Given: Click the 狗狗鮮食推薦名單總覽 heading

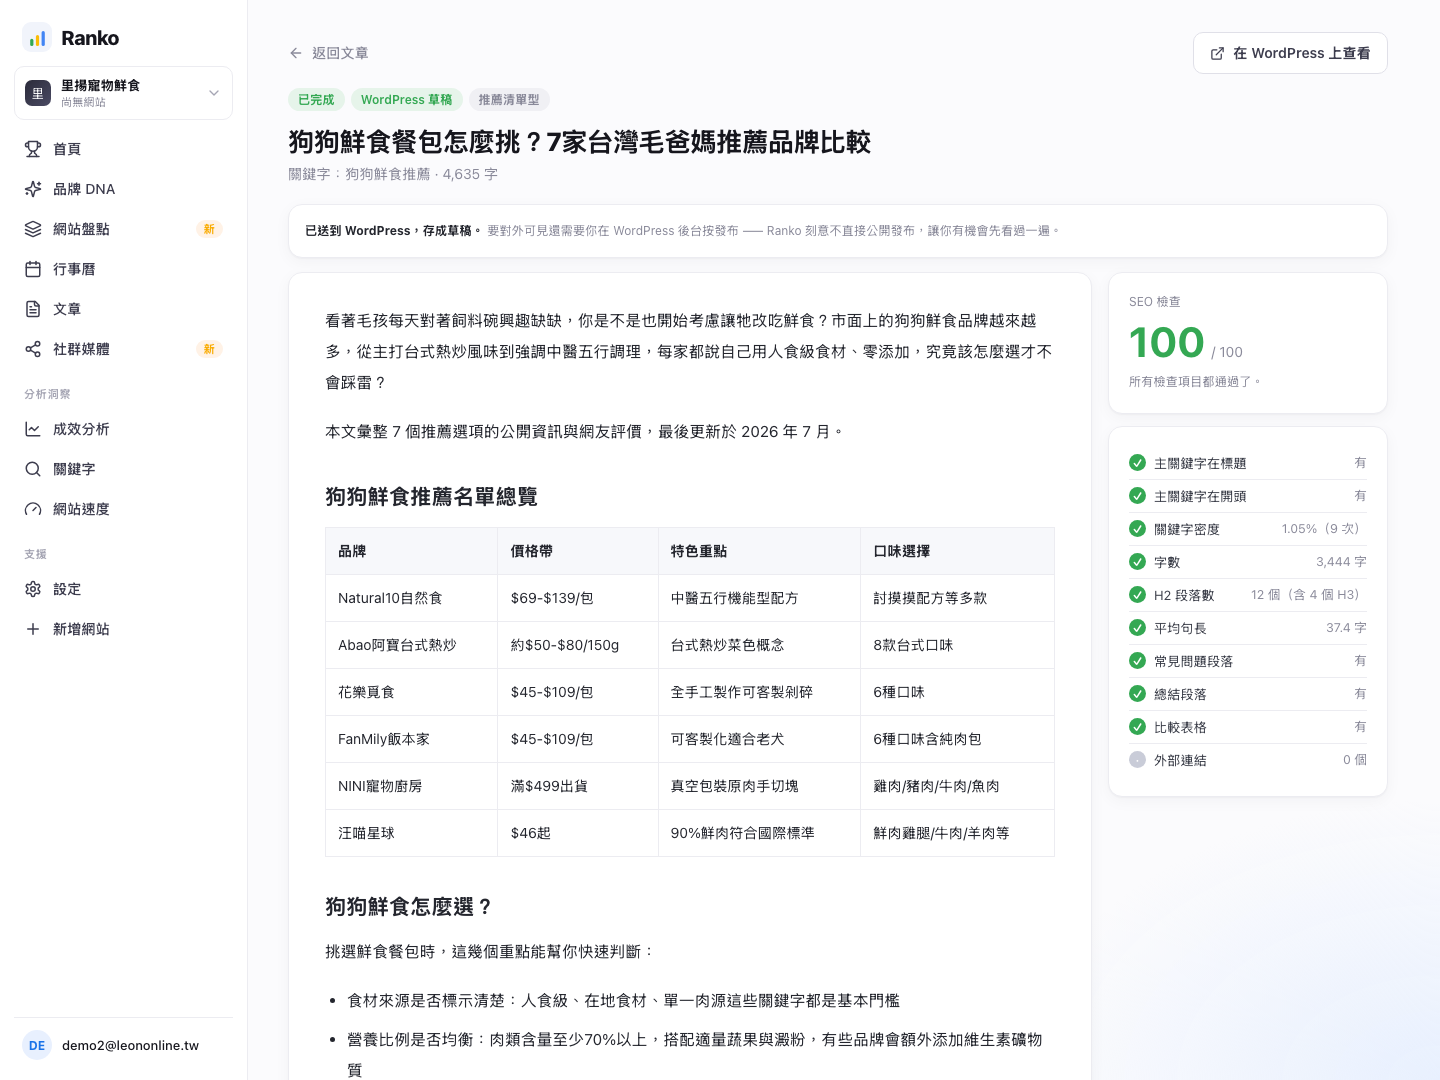Looking at the screenshot, I should [431, 497].
